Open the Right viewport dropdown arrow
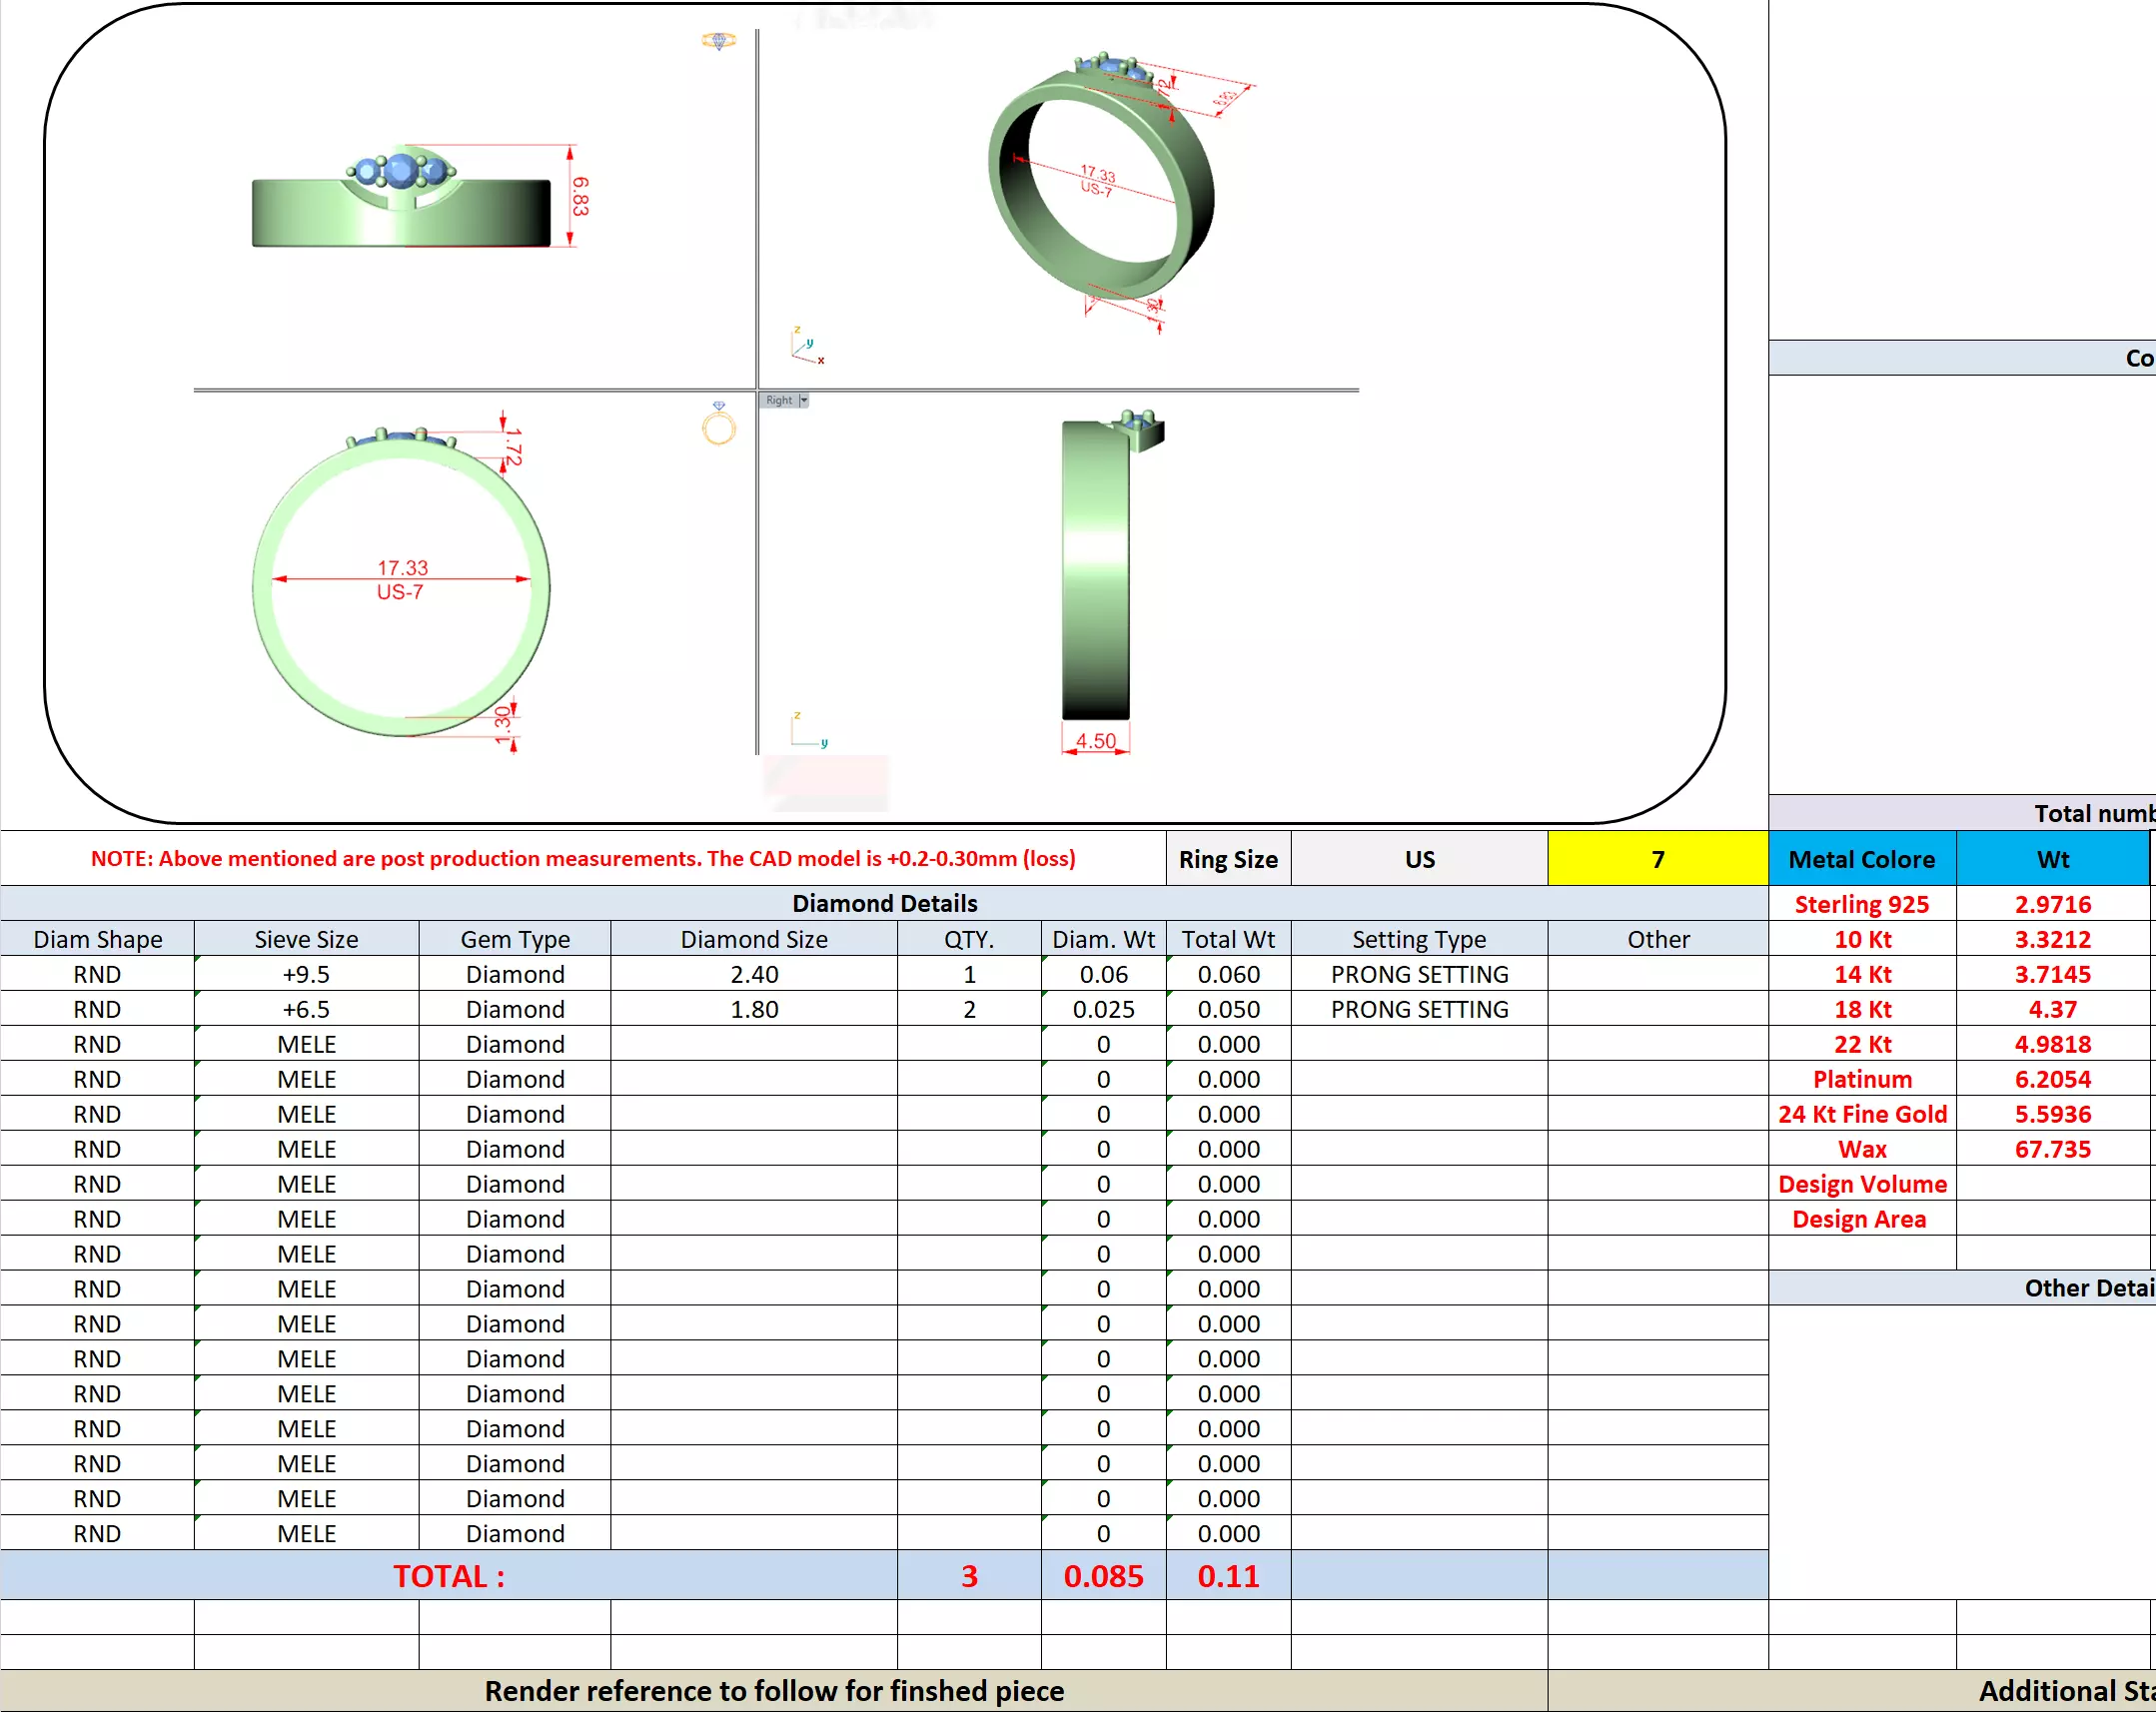This screenshot has width=2156, height=1712. (803, 400)
